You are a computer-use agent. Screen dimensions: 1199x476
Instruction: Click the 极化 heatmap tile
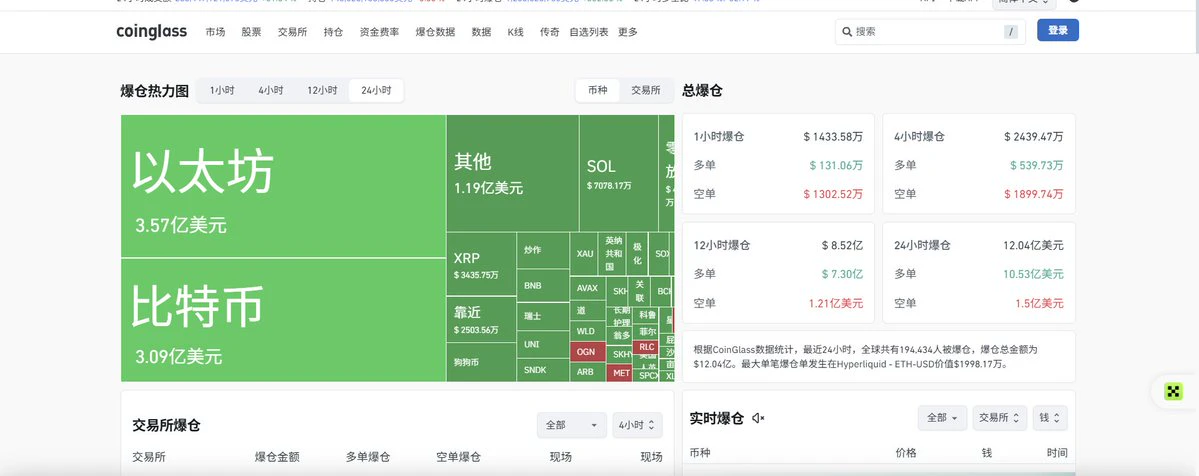(637, 253)
